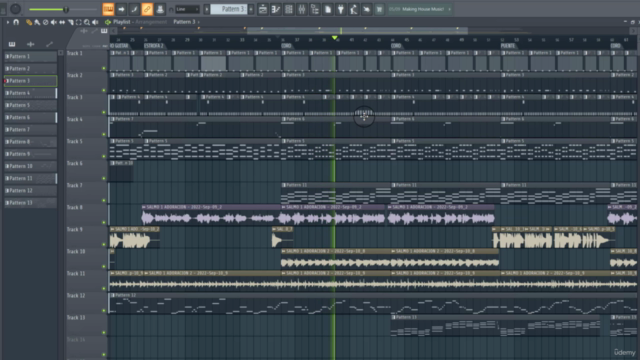Click the round master pitch knob
This screenshot has width=640, height=360.
coord(15,9)
